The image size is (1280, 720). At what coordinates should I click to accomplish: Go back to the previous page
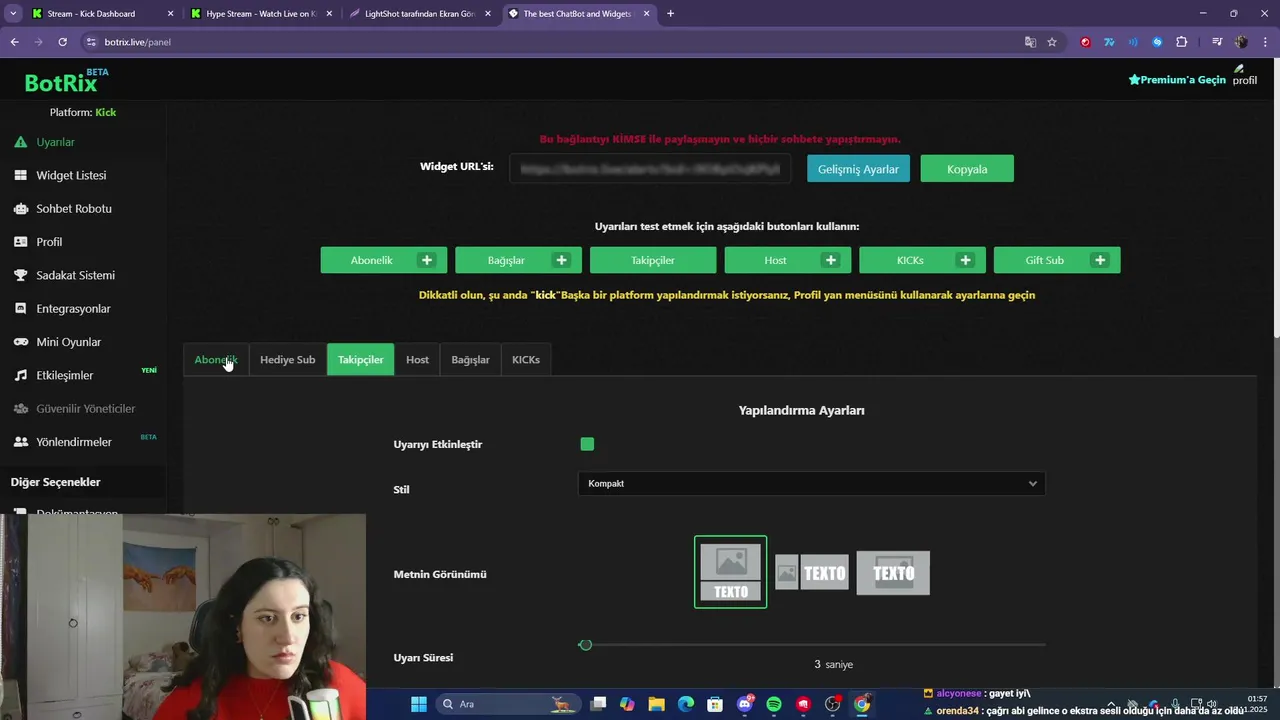[x=14, y=42]
